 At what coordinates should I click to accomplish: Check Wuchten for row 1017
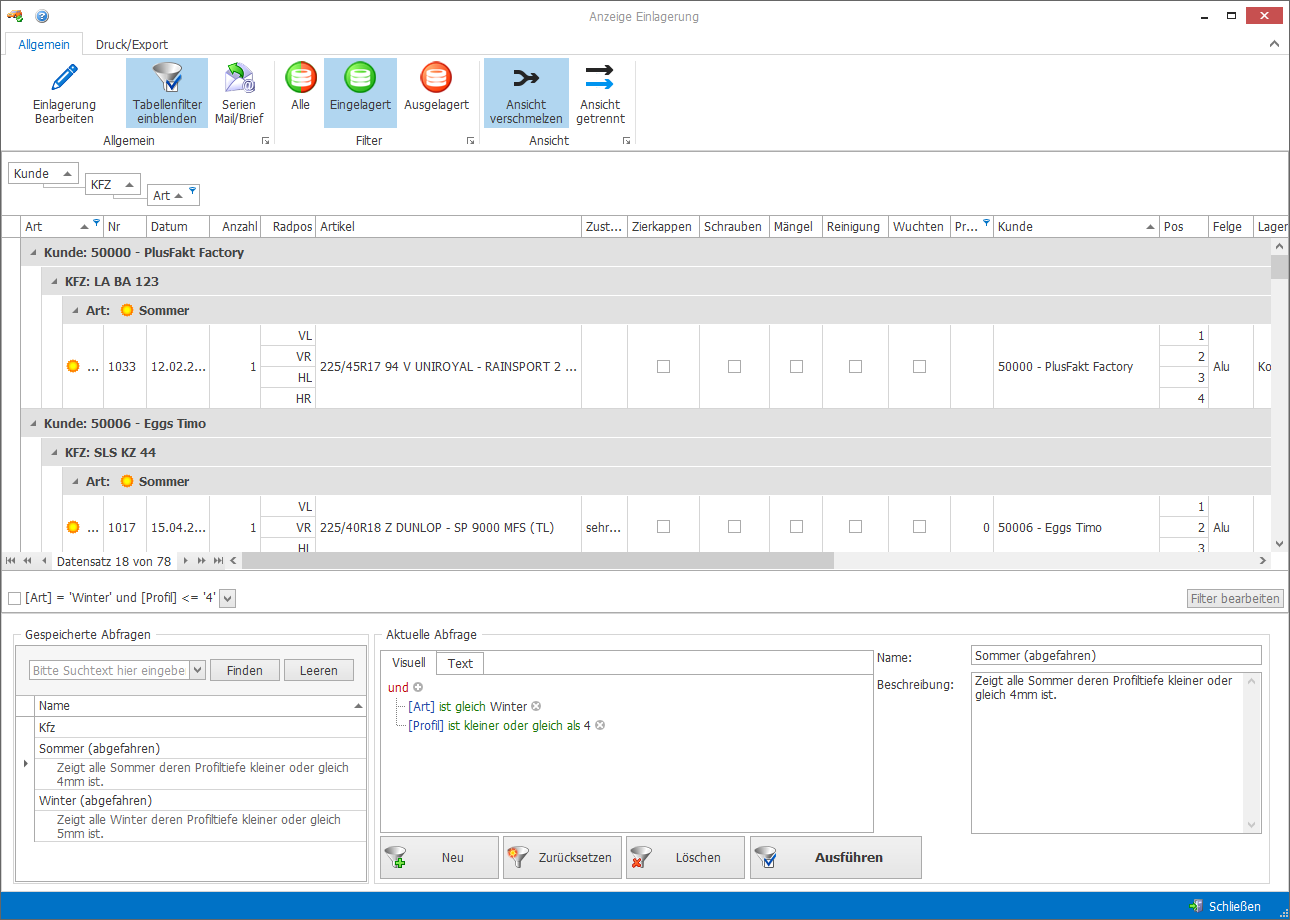point(919,527)
